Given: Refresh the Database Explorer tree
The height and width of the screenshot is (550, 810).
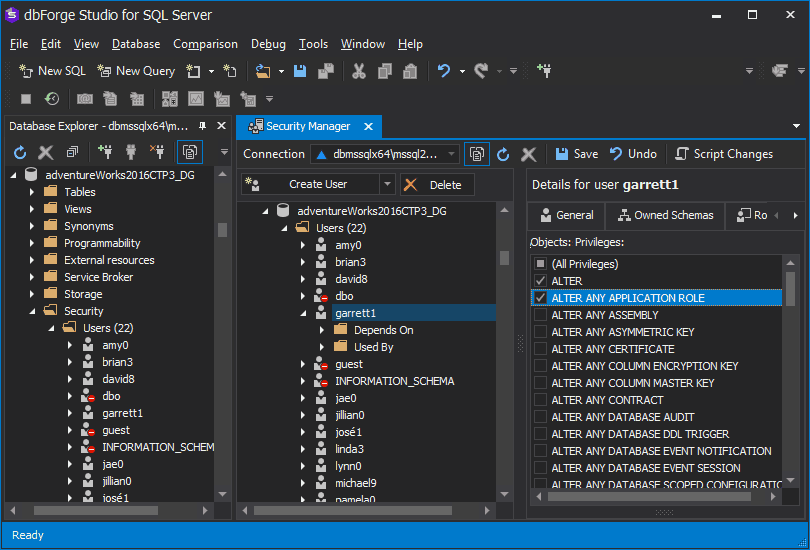Looking at the screenshot, I should [20, 153].
